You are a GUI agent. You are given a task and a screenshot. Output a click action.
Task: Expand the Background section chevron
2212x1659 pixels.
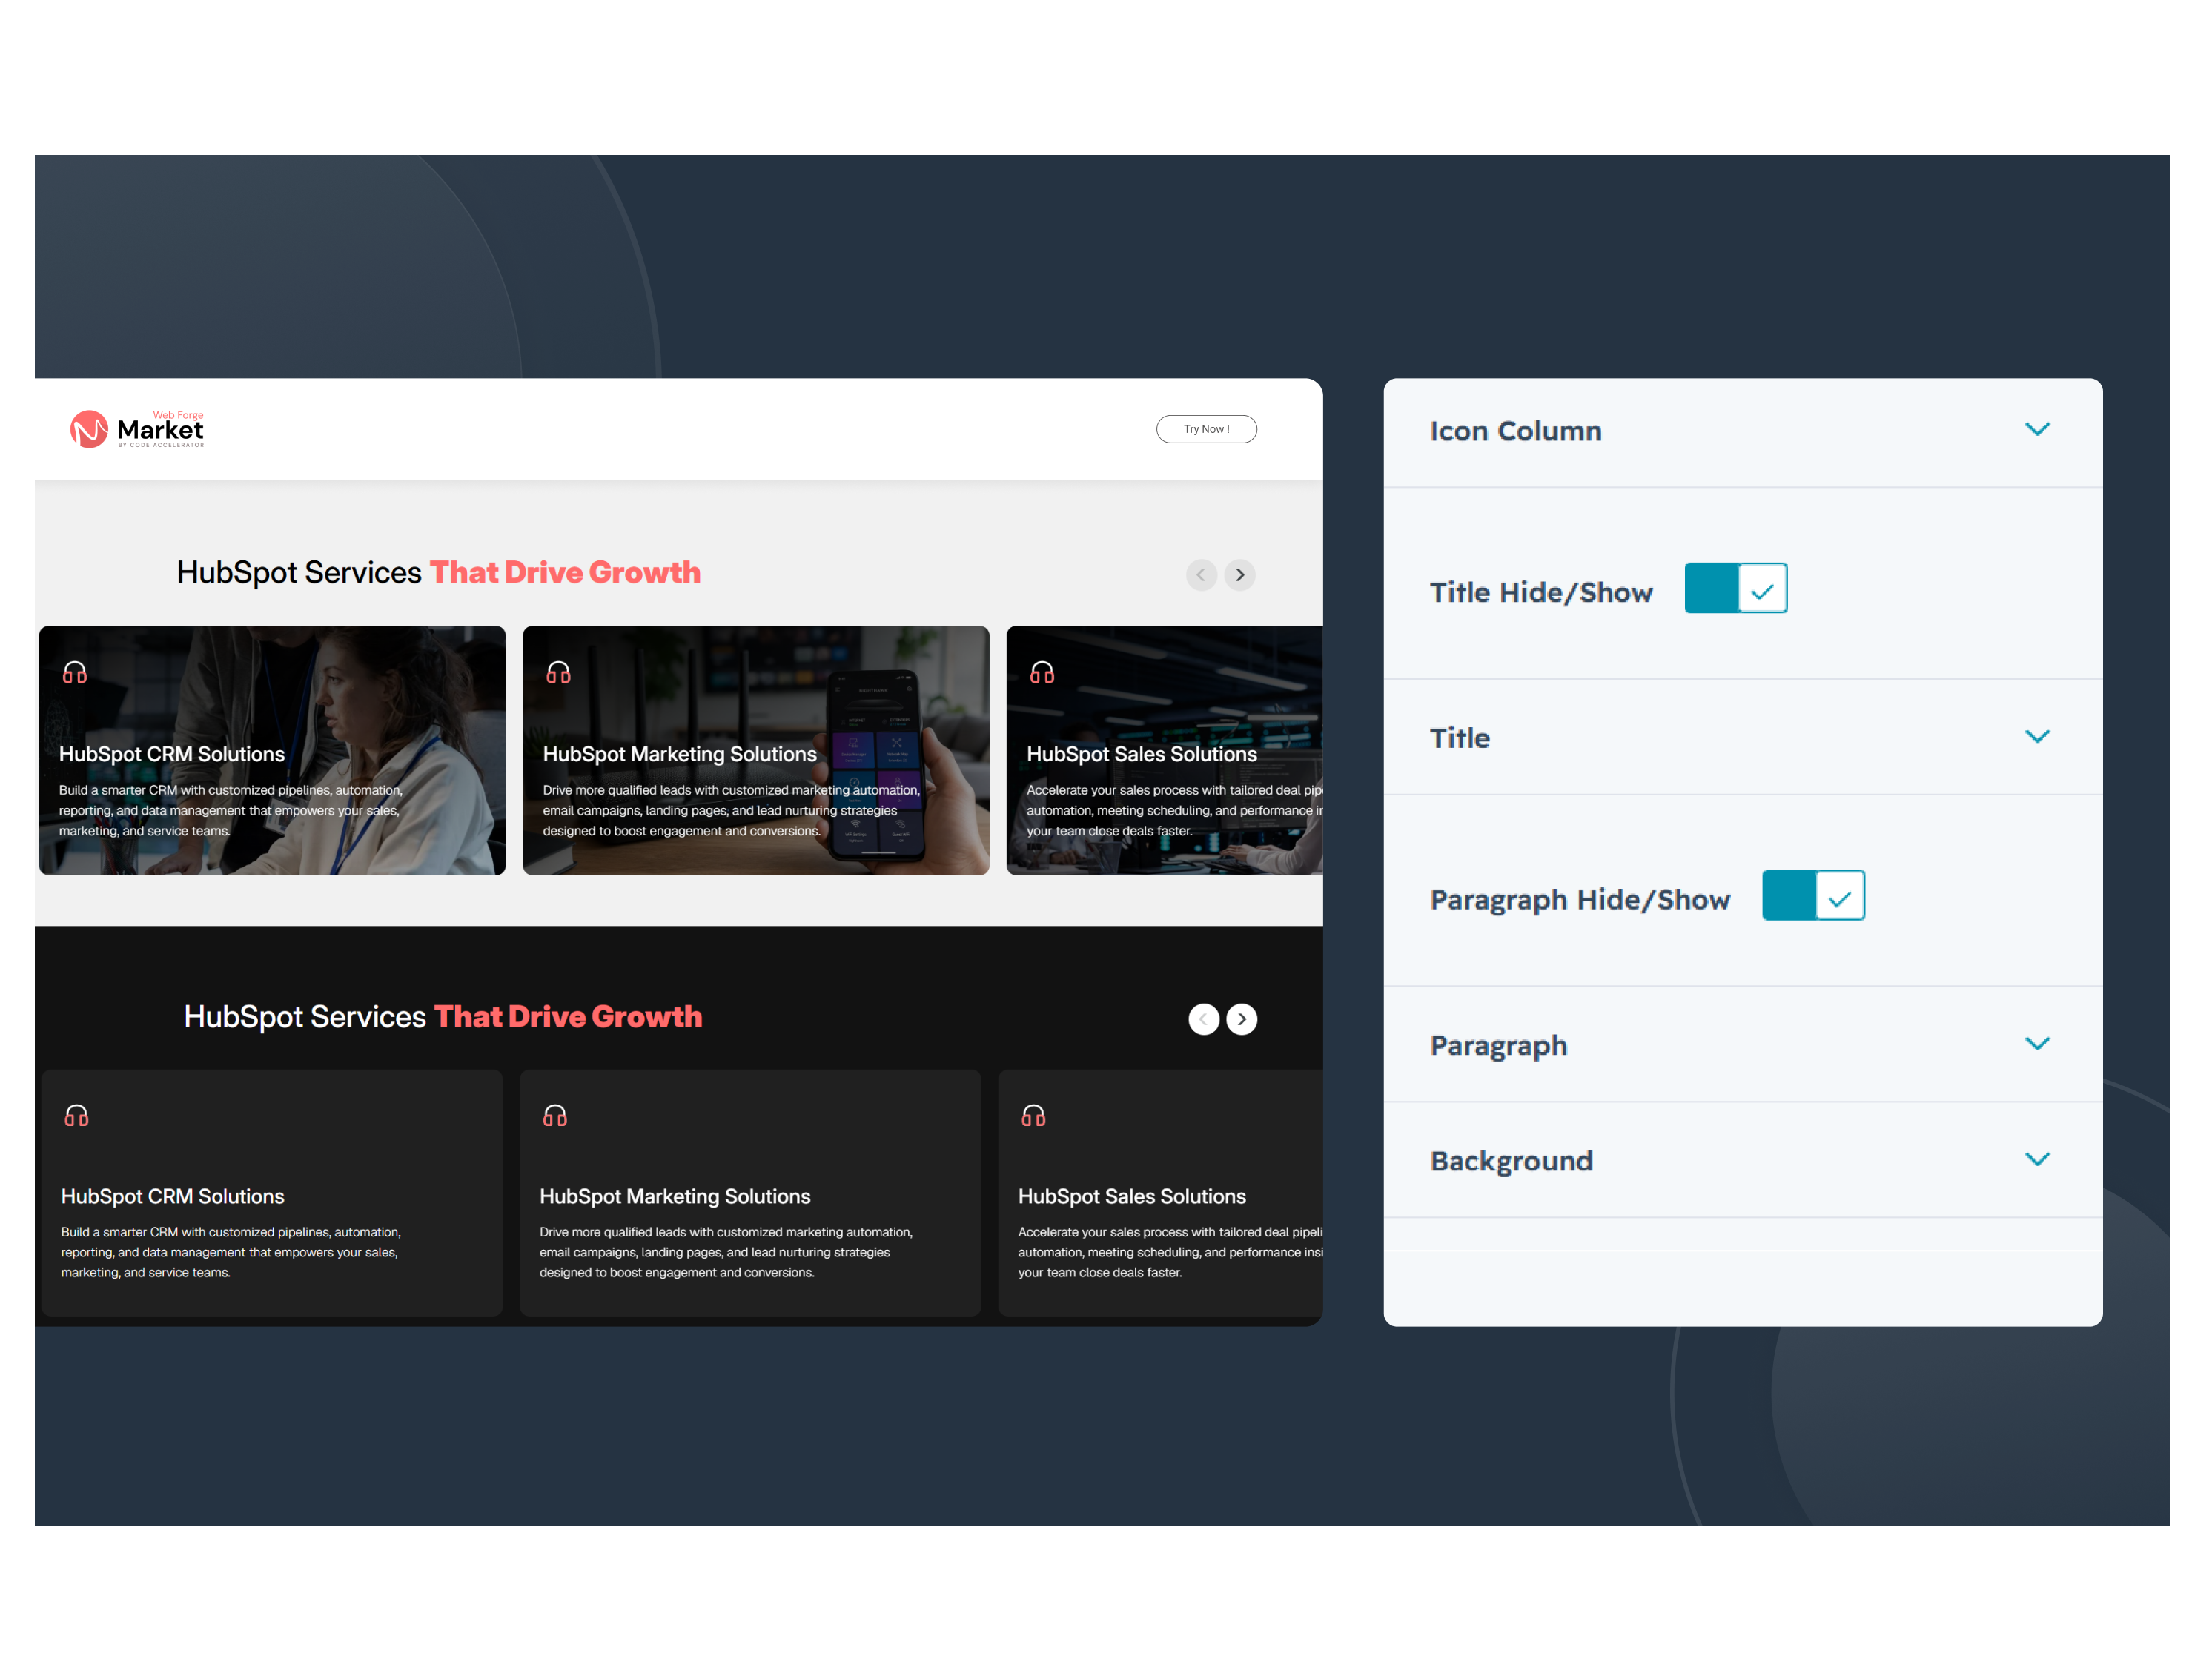2037,1160
